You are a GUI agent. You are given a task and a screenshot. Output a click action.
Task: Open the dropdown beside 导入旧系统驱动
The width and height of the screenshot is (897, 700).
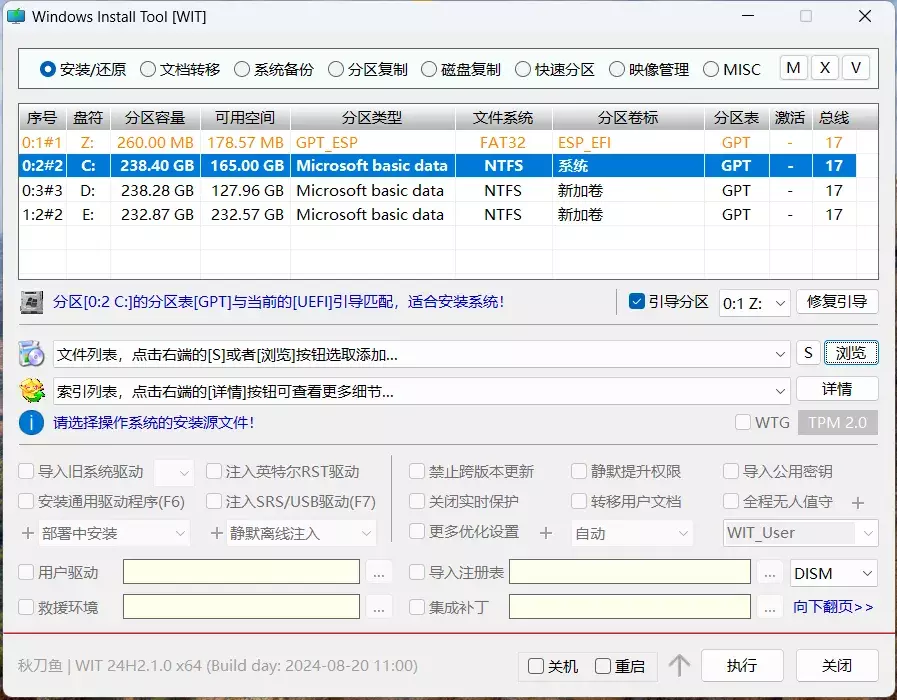174,473
